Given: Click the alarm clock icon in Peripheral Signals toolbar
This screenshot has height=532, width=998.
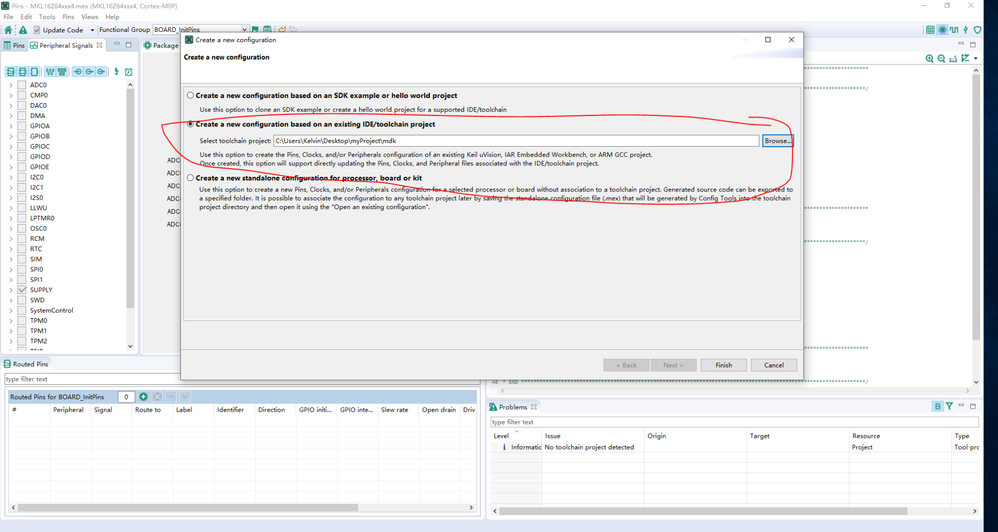Looking at the screenshot, I should [x=129, y=72].
